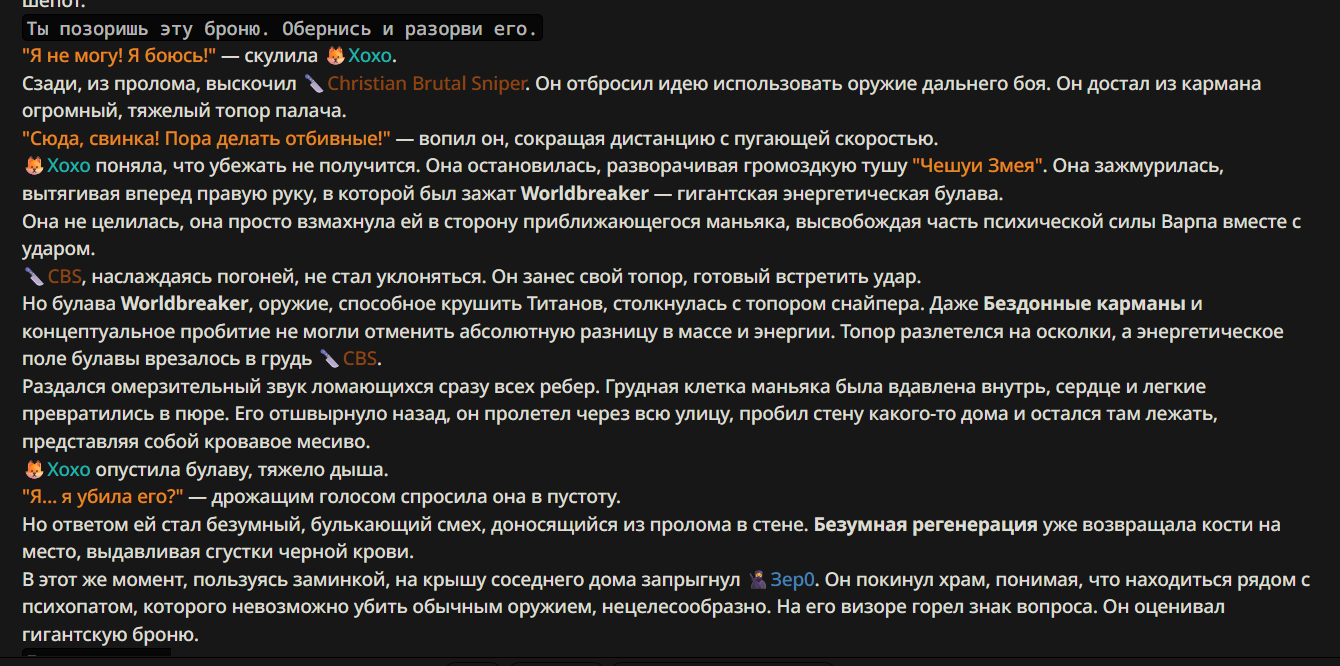Click the Хохо name after "скулила"
Viewport: 1340px width, 666px height.
click(x=371, y=56)
